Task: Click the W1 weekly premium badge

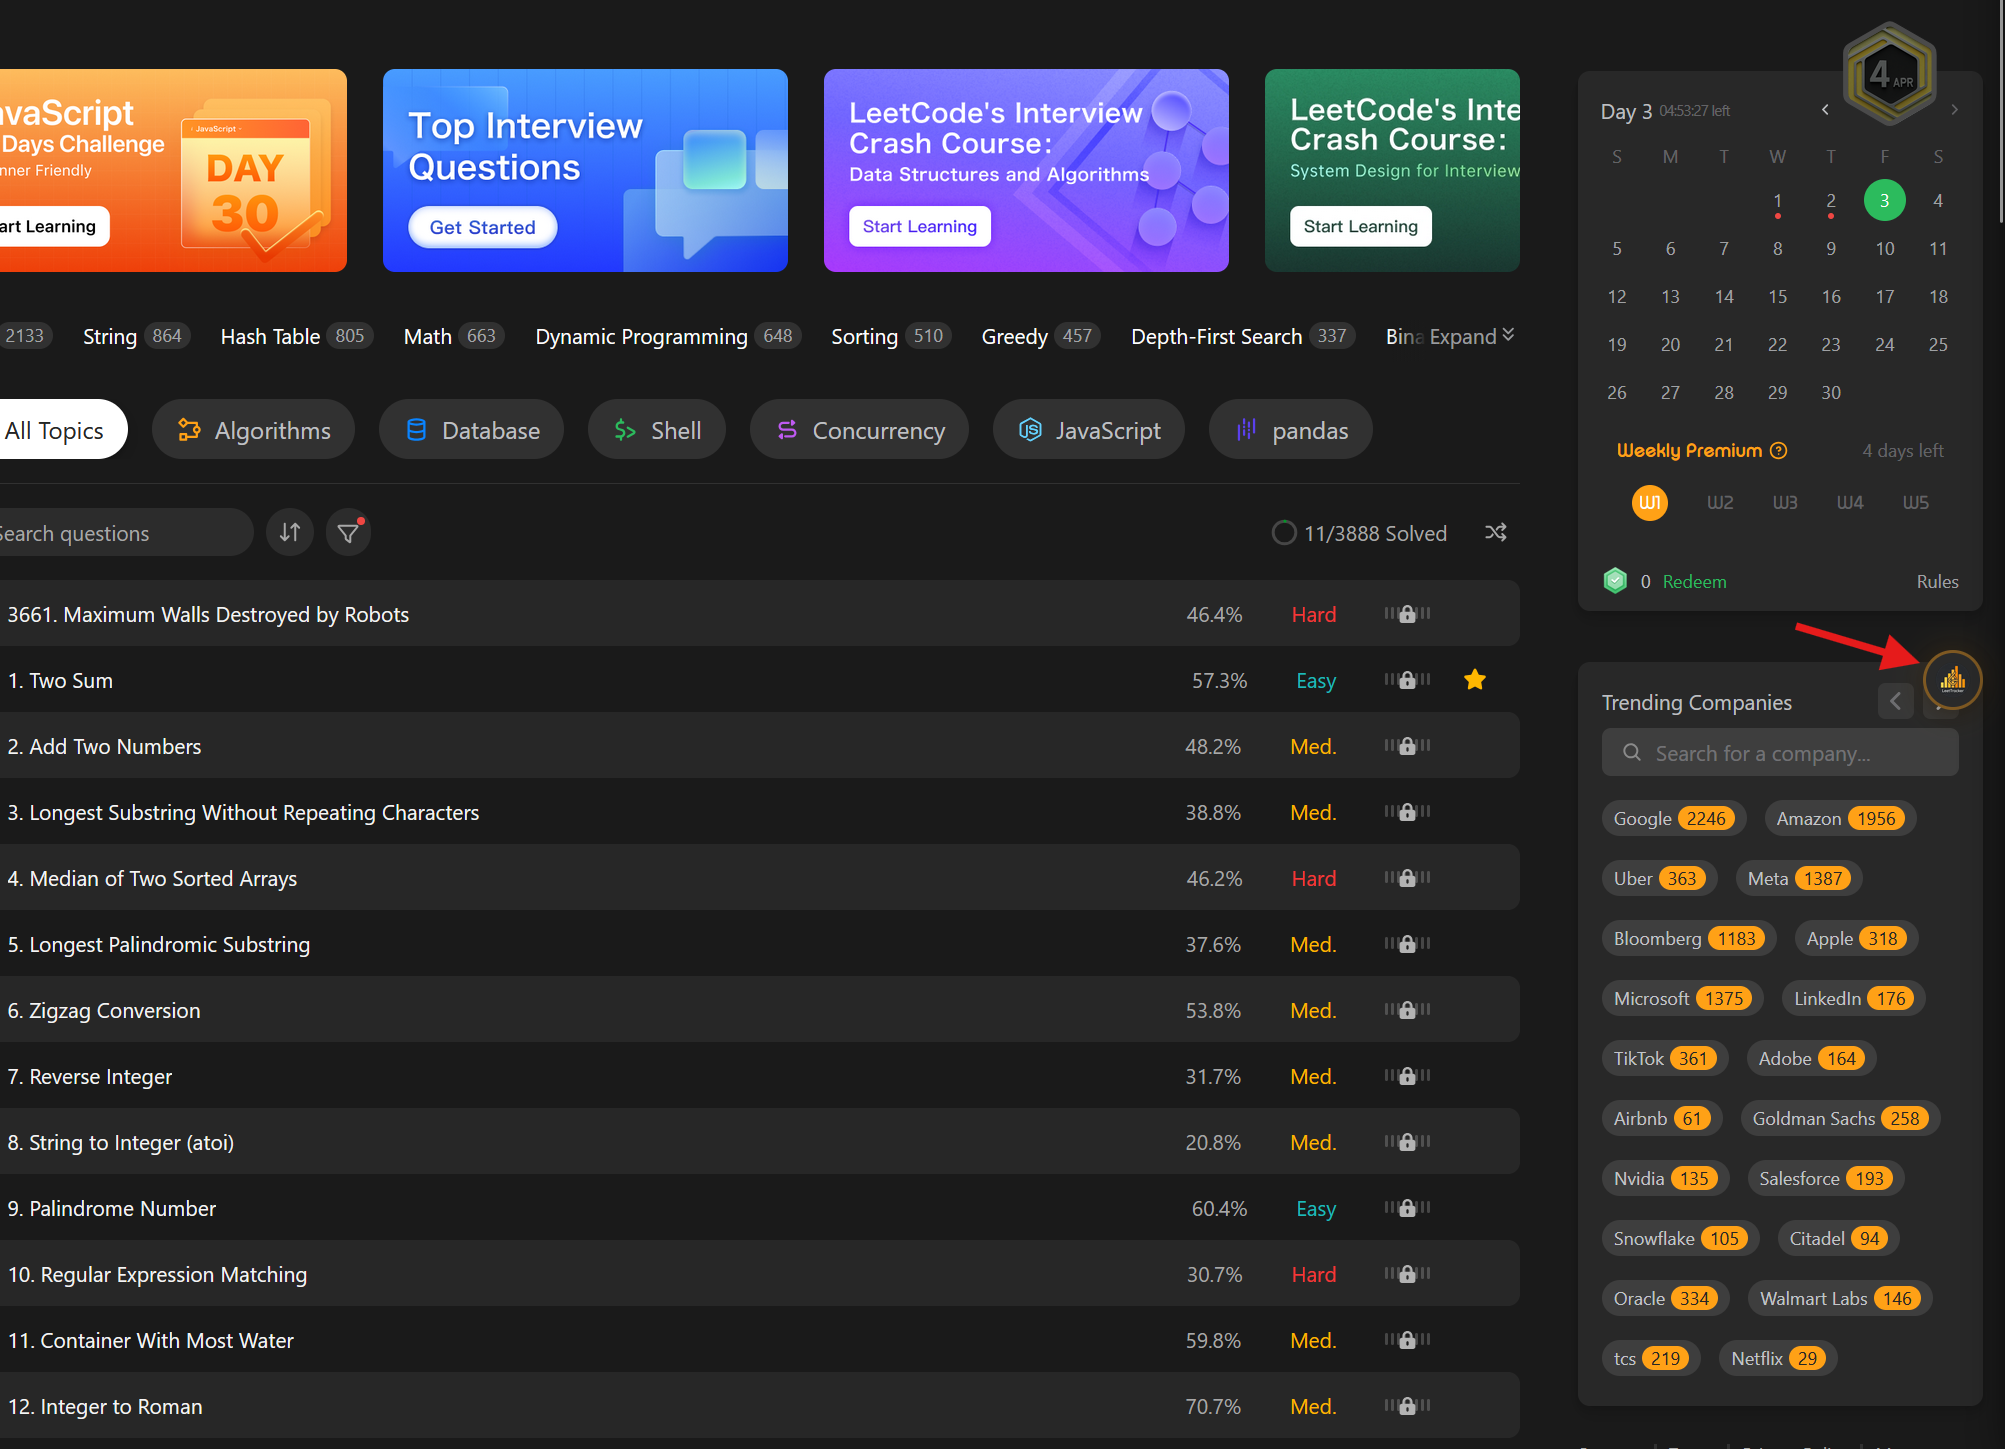Action: (x=1649, y=502)
